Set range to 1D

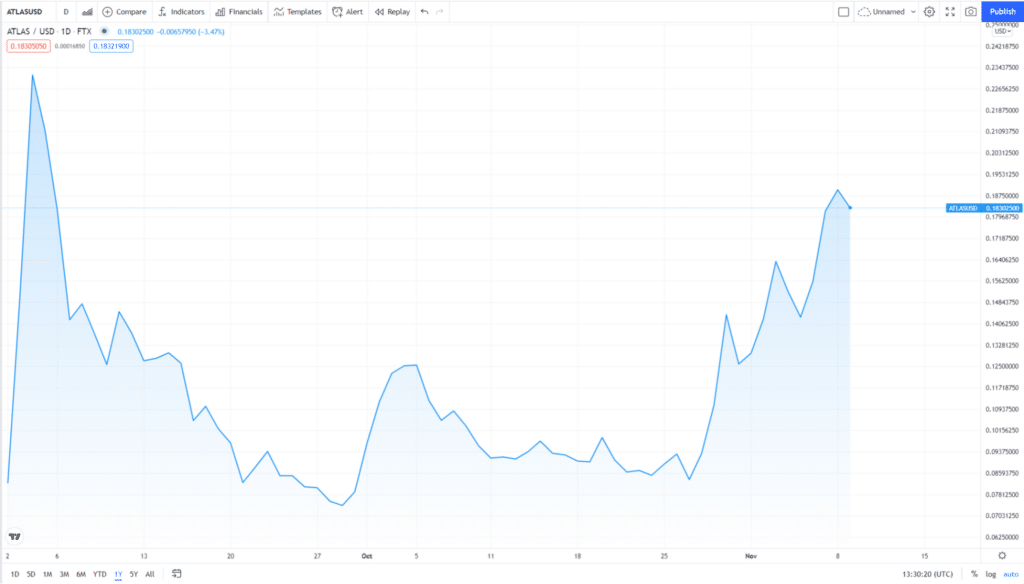15,574
